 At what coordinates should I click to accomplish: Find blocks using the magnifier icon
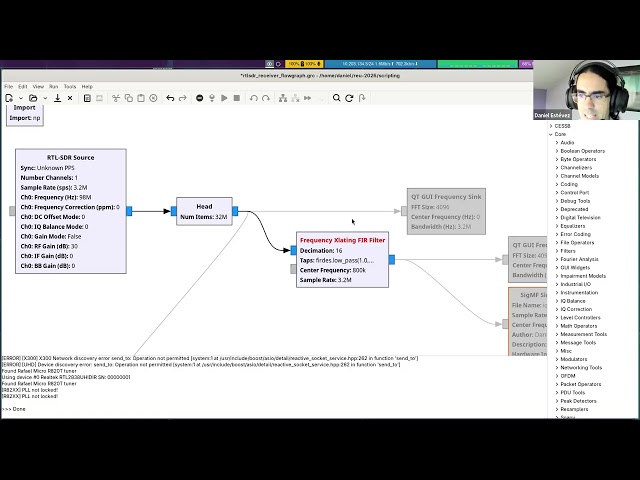[336, 98]
